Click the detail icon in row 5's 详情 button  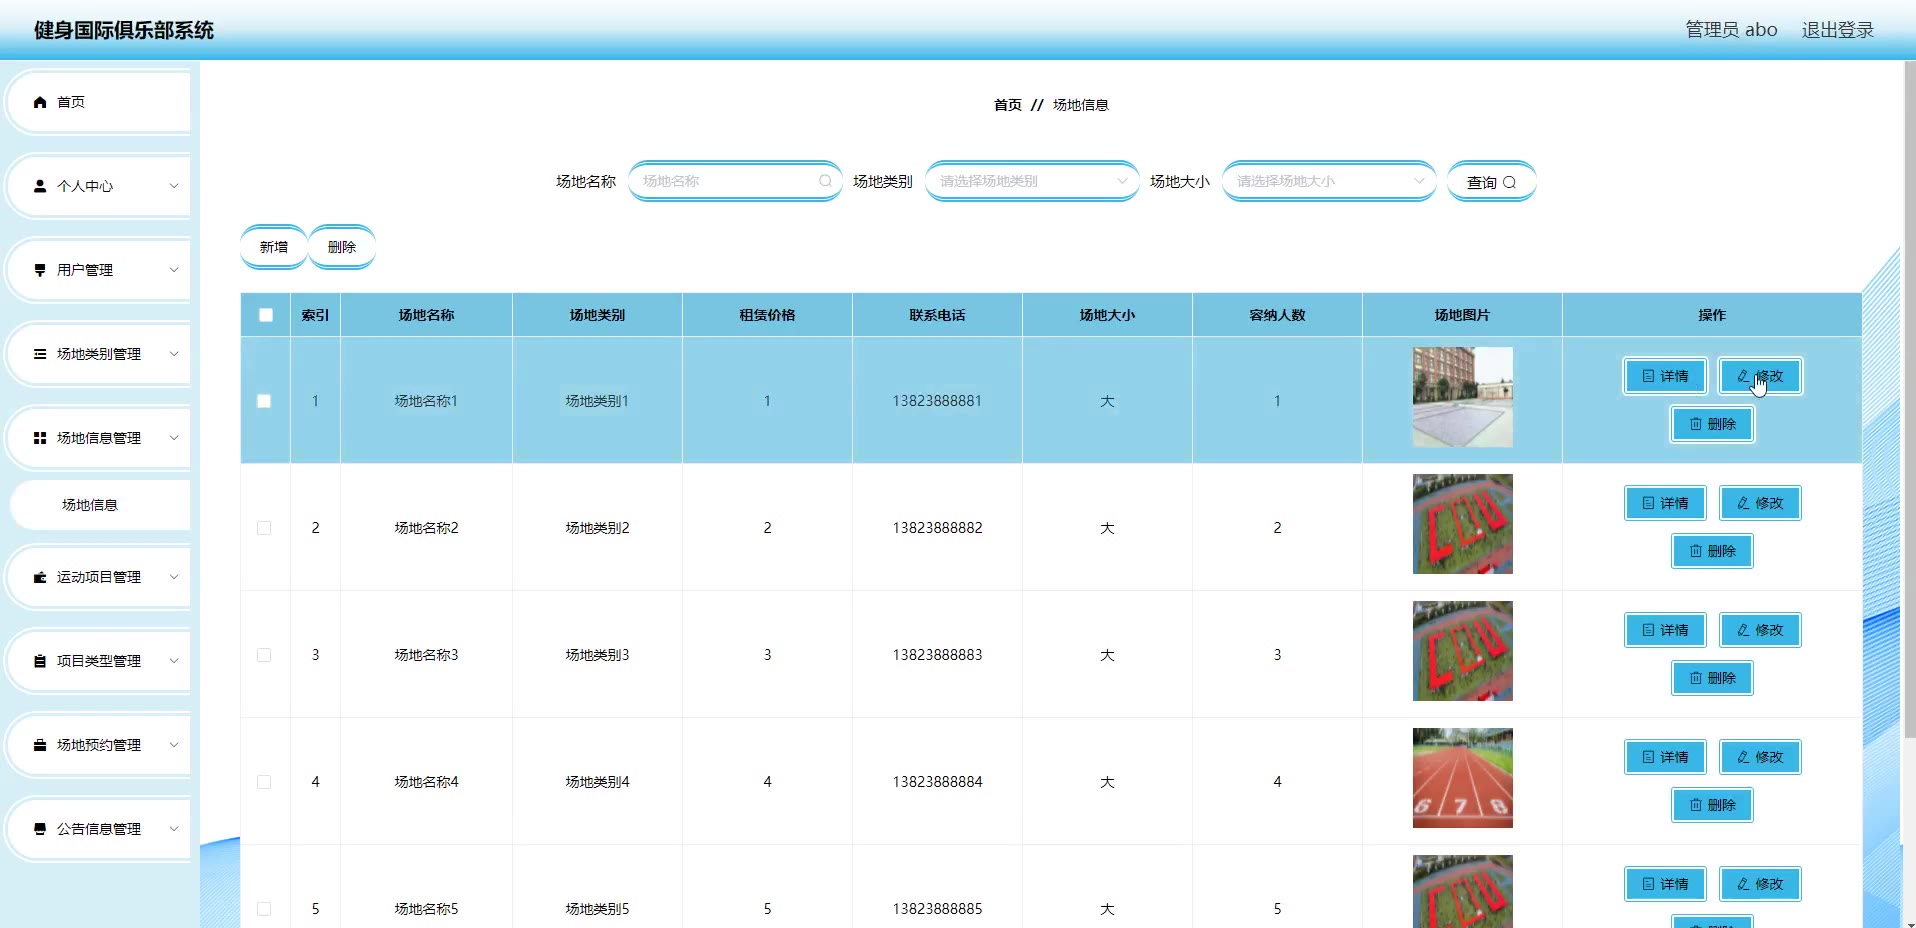pyautogui.click(x=1648, y=884)
